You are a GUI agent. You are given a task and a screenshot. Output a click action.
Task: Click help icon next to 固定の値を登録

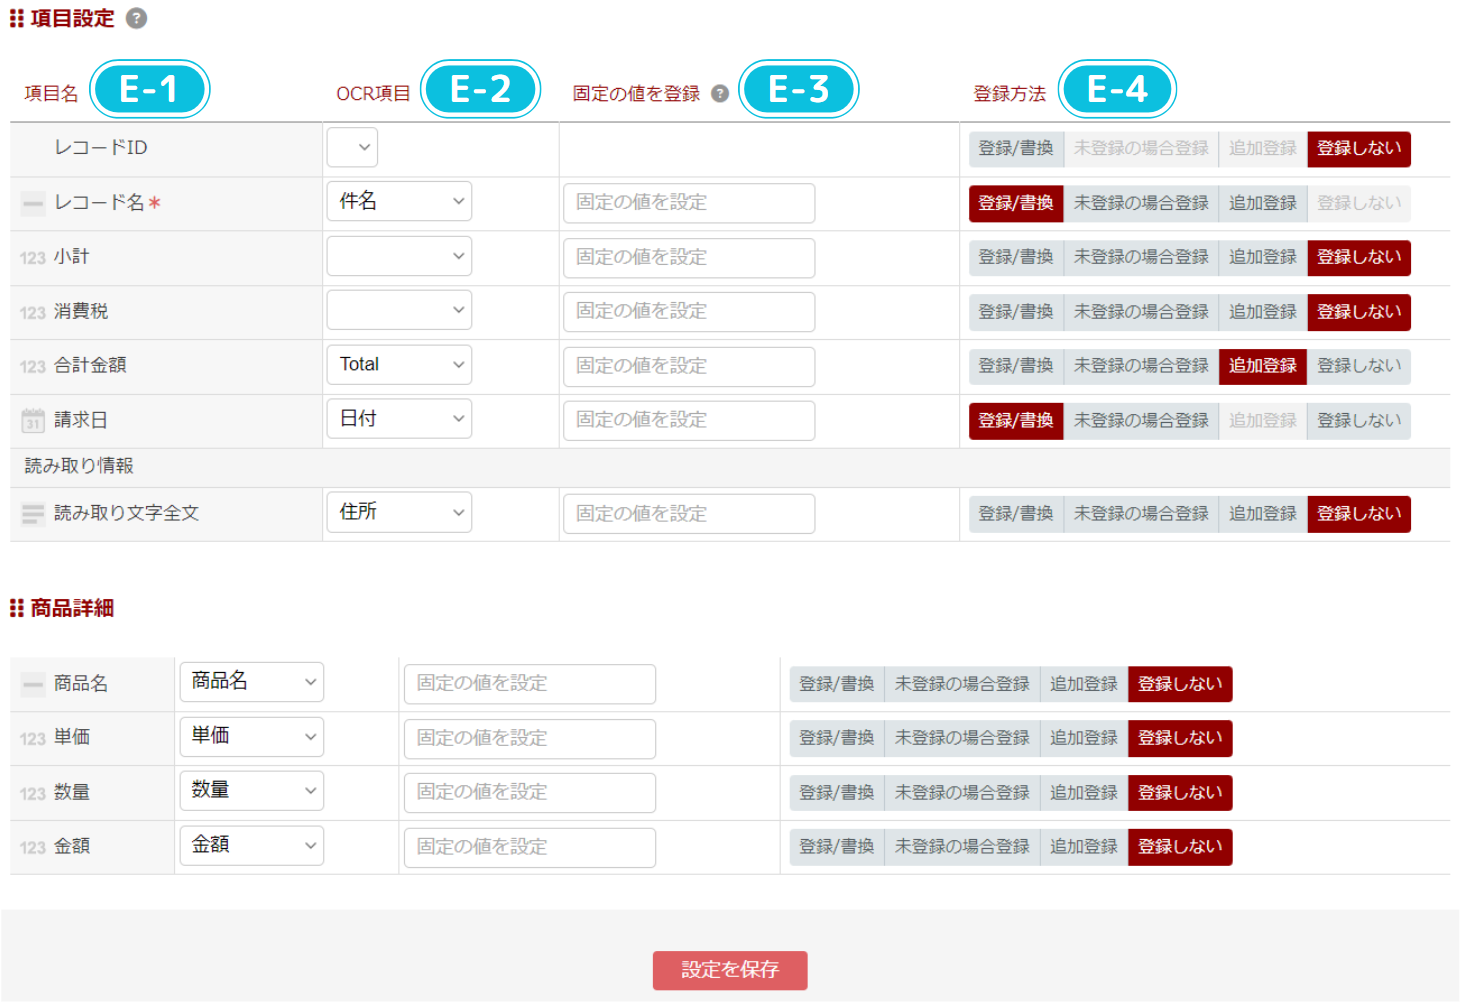(x=719, y=94)
